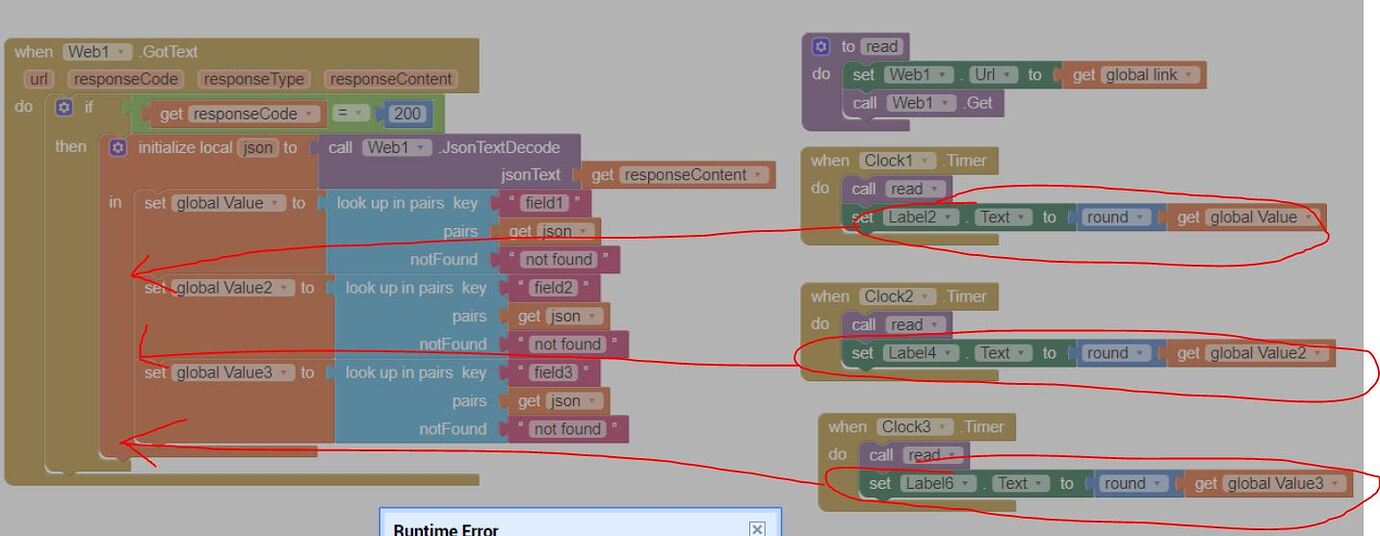Open Web1 dropdown in JsonTextDecode call

397,147
